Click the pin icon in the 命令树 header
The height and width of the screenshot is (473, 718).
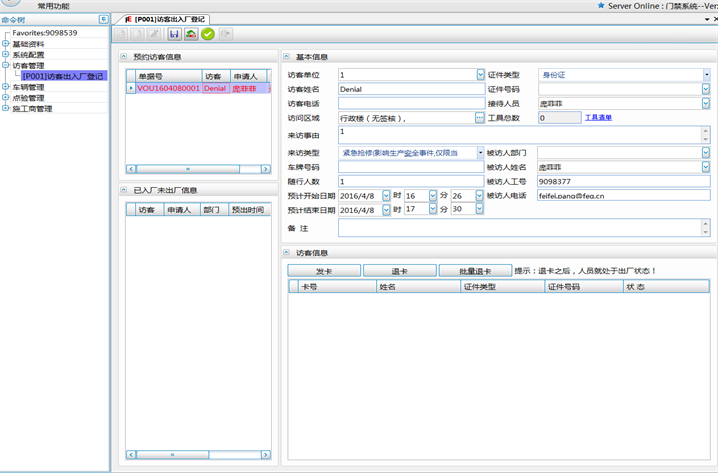103,19
